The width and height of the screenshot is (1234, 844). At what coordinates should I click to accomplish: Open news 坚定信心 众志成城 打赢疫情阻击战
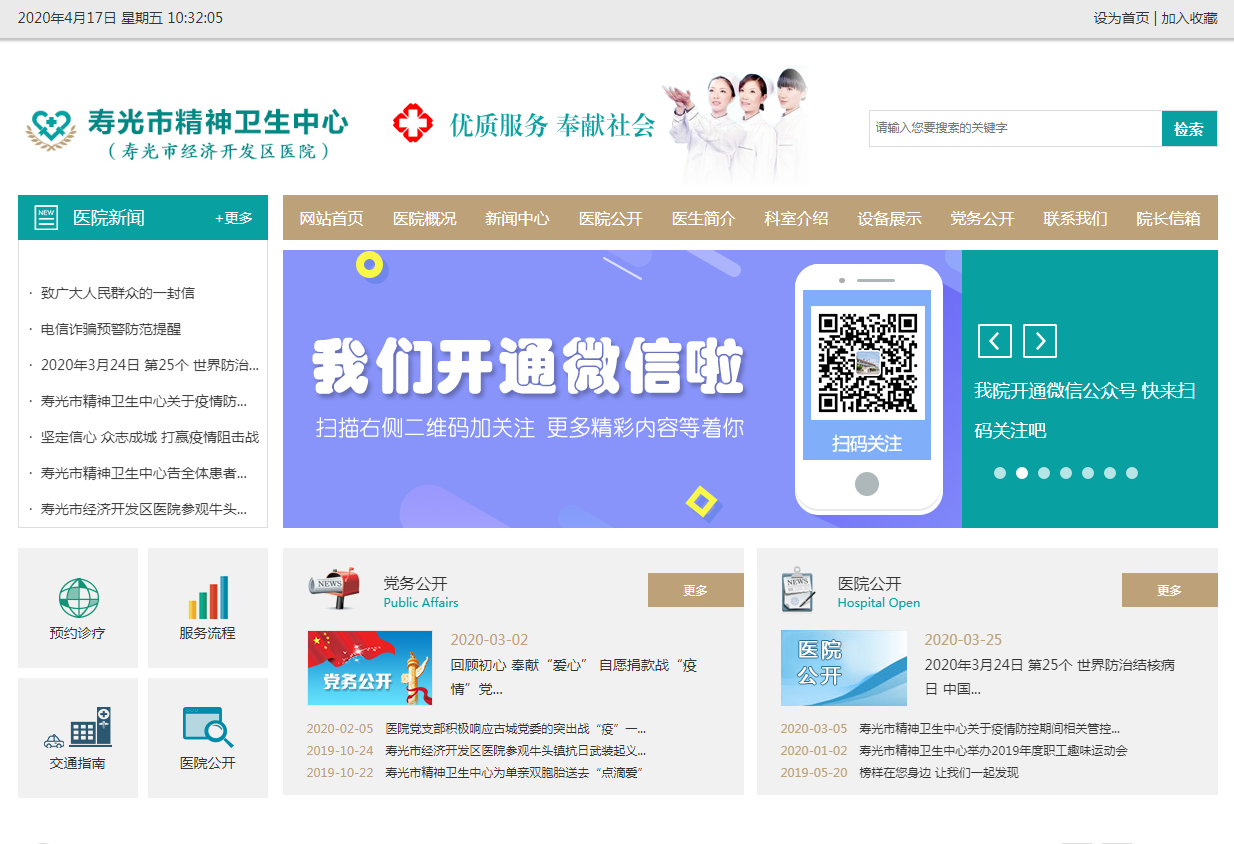[x=150, y=437]
